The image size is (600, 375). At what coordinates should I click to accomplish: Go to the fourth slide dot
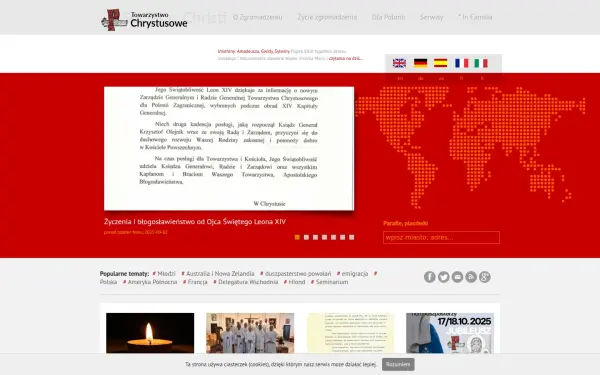pos(324,237)
